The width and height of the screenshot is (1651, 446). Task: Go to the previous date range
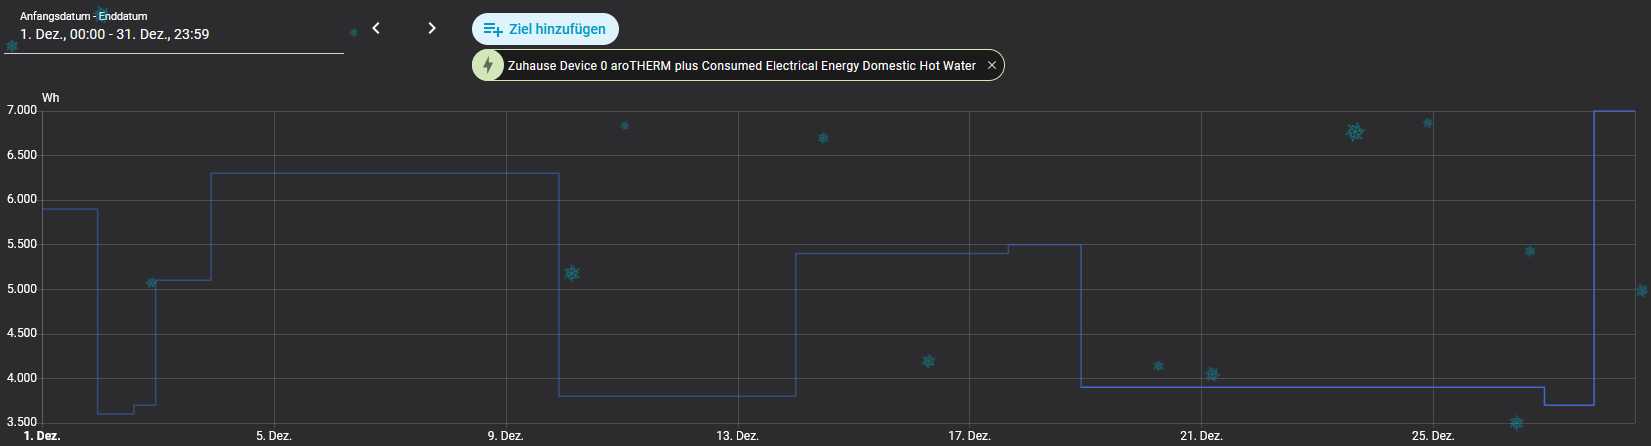pos(376,28)
